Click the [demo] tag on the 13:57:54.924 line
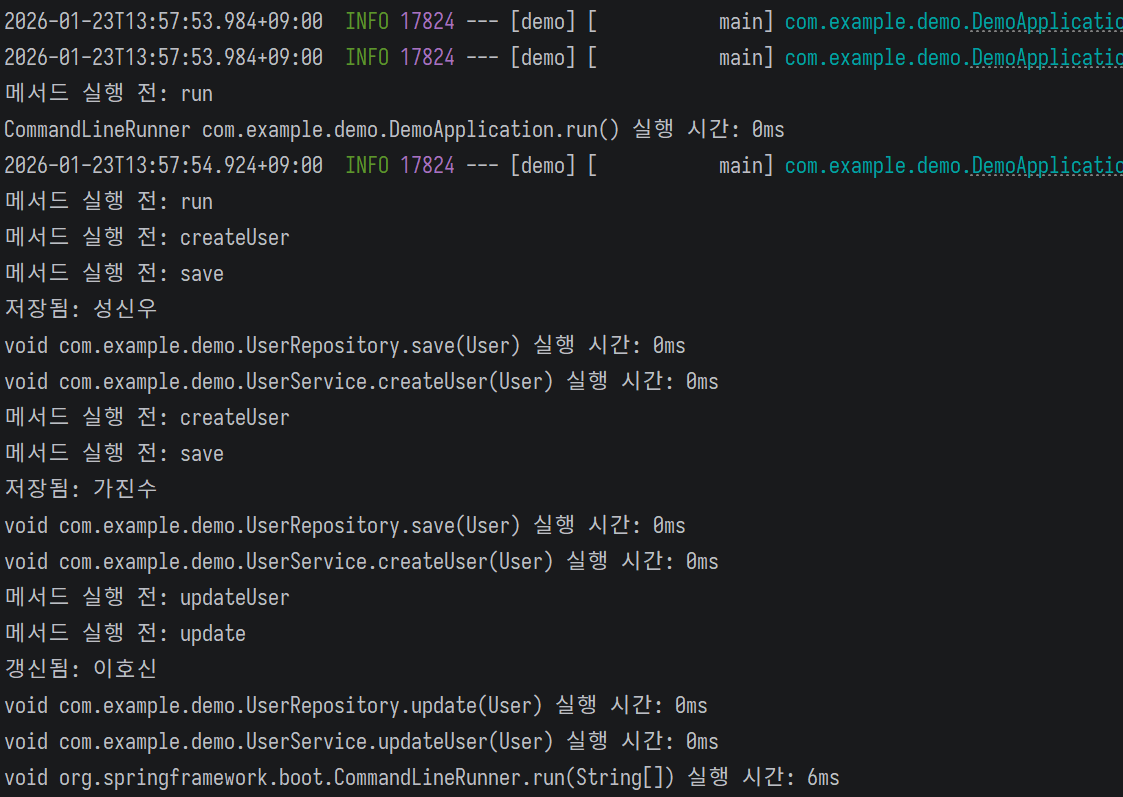The image size is (1123, 797). tap(542, 166)
